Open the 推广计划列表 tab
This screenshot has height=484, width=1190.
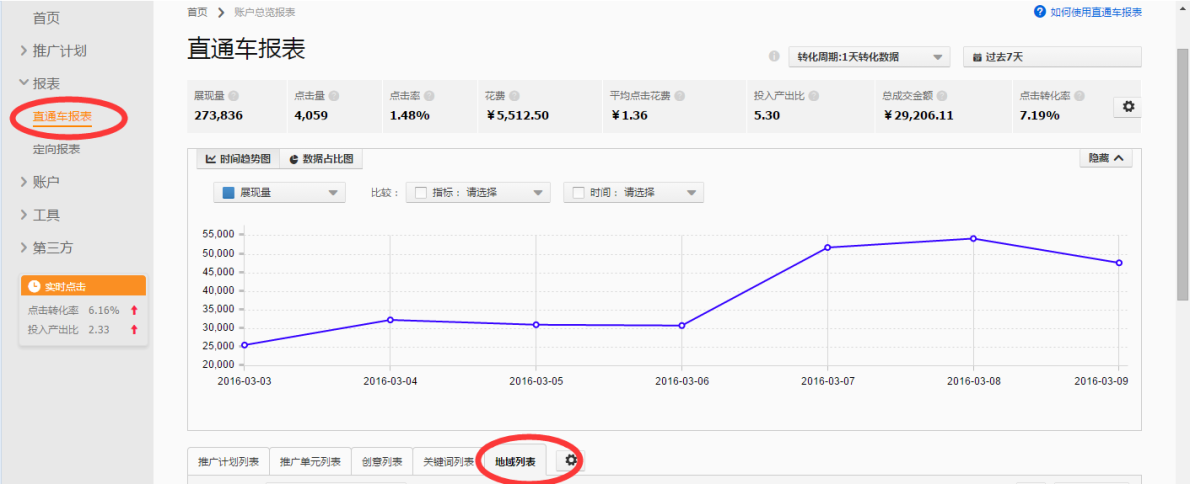[228, 461]
